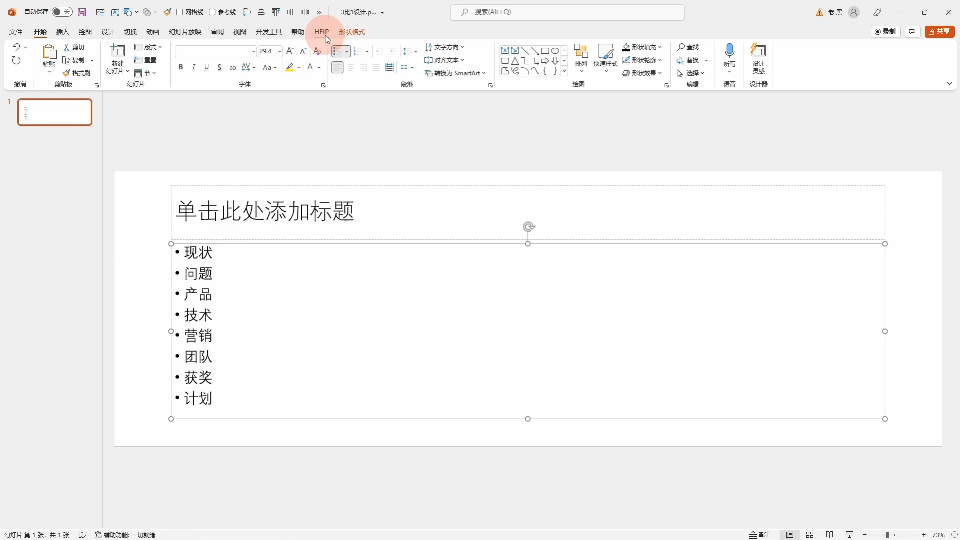This screenshot has height=540, width=960.
Task: Toggle Underline formatting
Action: click(206, 67)
